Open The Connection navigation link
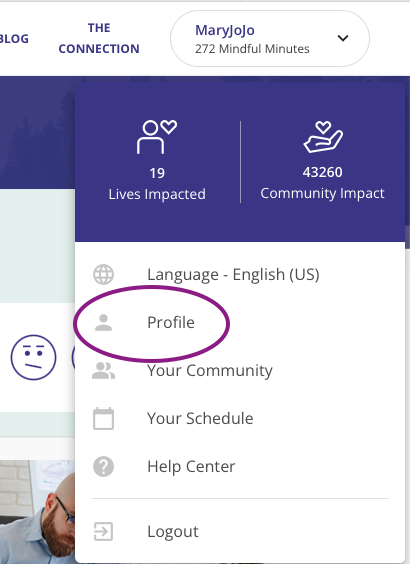 (x=99, y=38)
